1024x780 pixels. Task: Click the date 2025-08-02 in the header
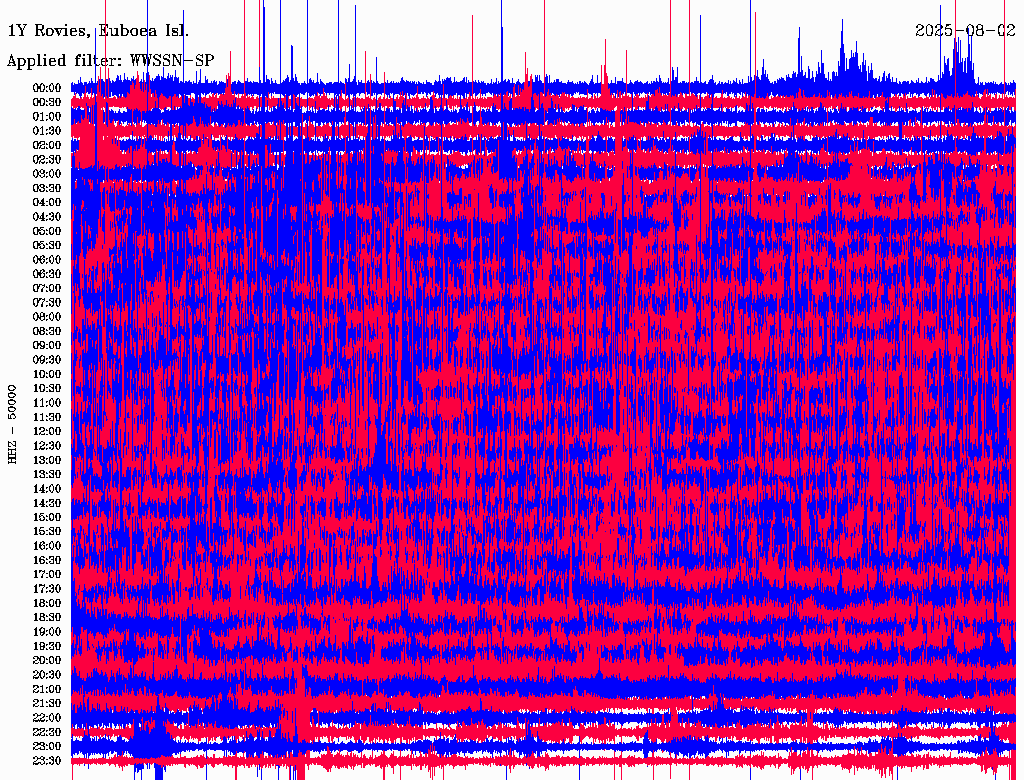click(x=965, y=31)
